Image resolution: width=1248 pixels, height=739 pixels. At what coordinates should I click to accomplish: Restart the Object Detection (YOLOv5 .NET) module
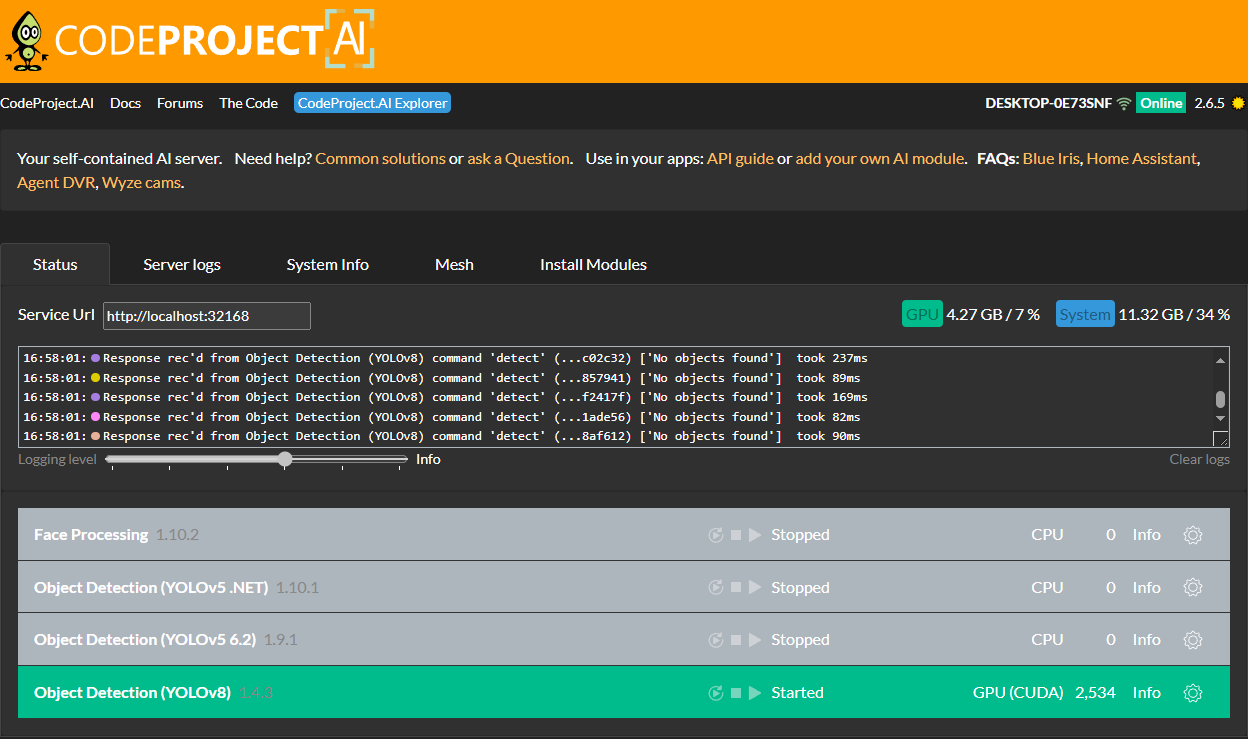[716, 588]
